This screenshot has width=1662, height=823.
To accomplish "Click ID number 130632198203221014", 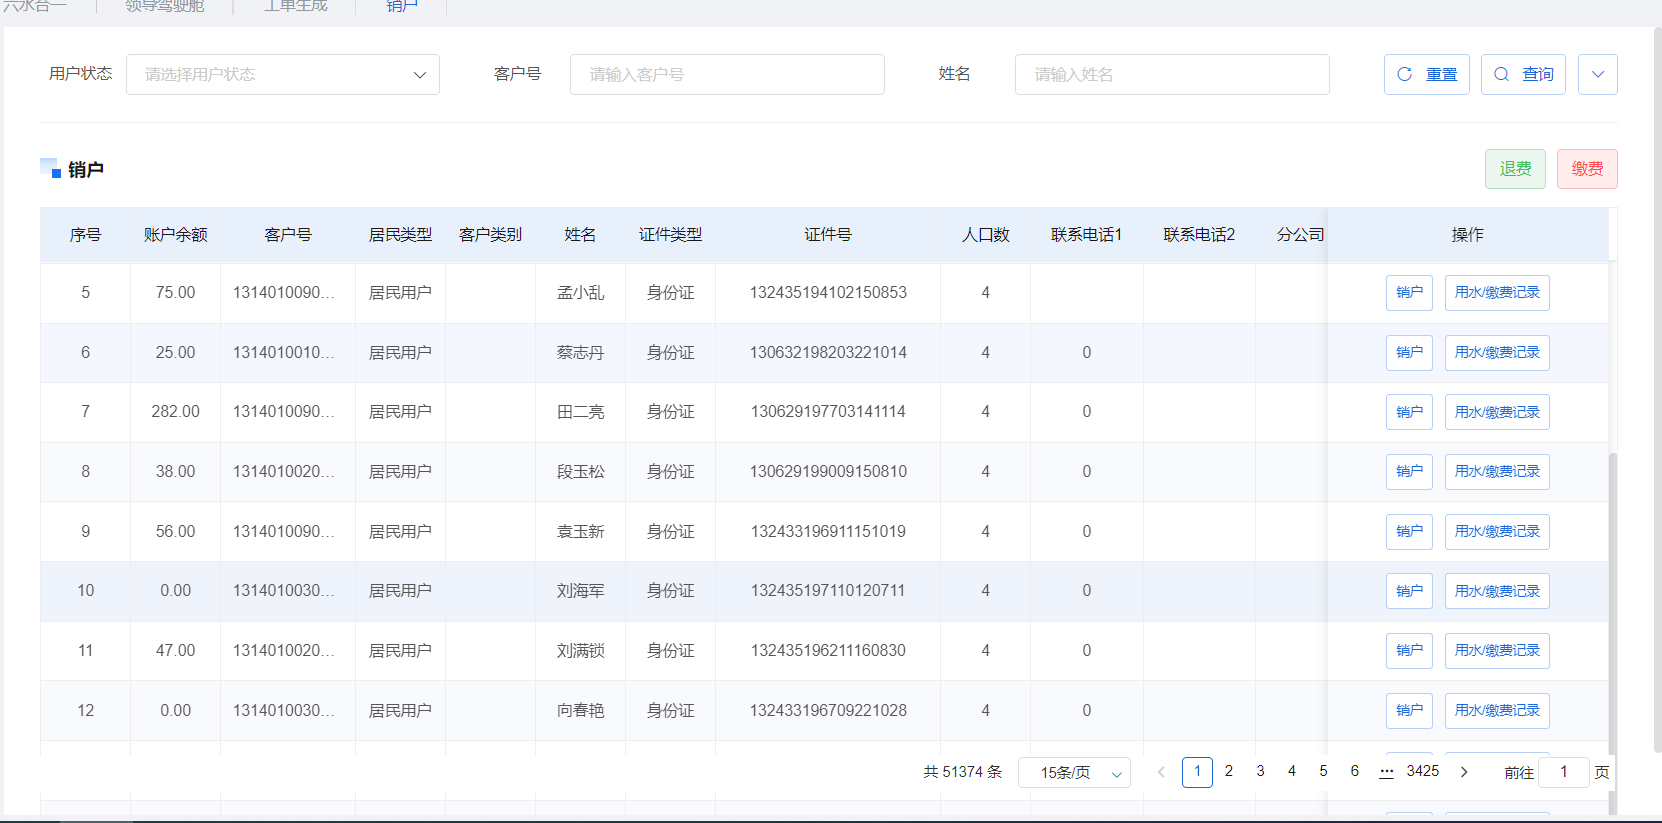I will click(x=828, y=353).
